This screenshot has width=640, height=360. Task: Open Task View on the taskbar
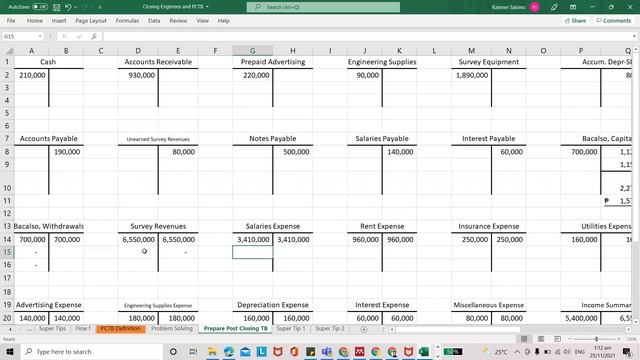(193, 351)
